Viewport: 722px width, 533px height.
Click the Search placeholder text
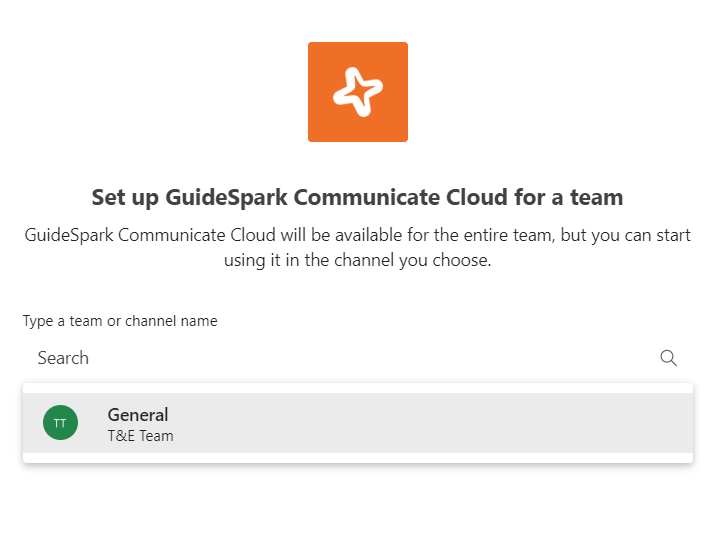(63, 358)
